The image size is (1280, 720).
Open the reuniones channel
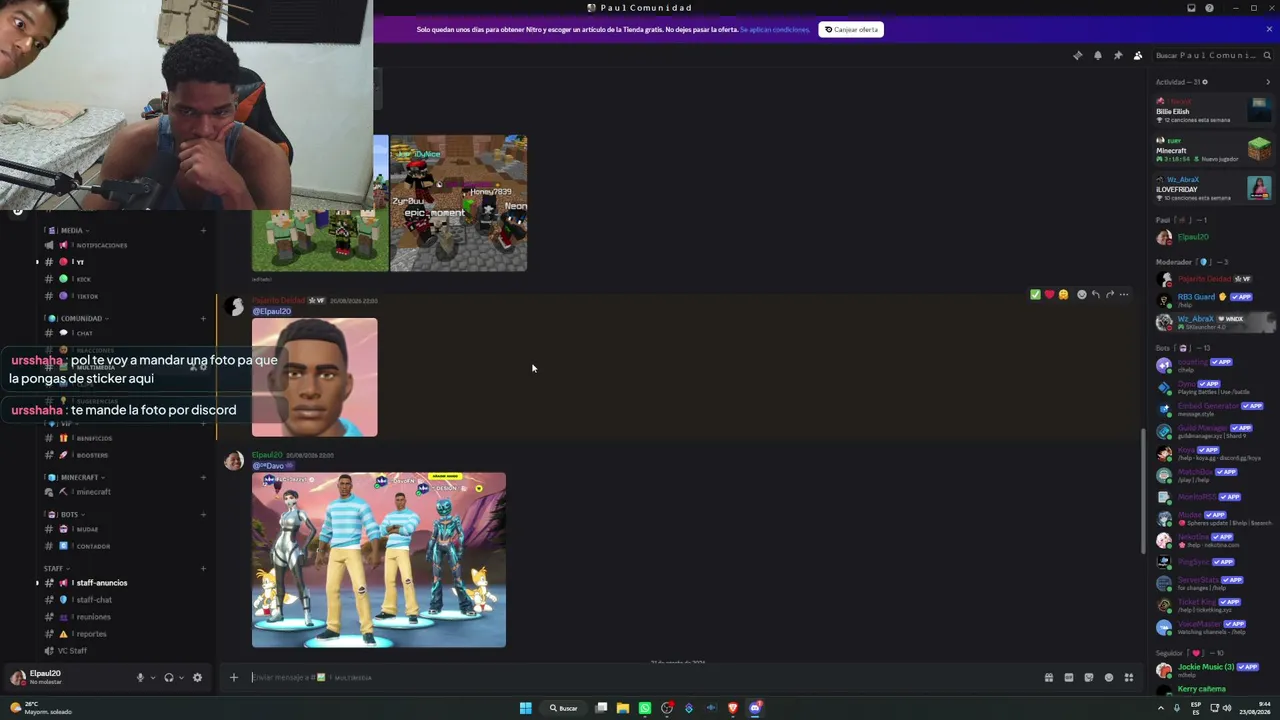125,617
